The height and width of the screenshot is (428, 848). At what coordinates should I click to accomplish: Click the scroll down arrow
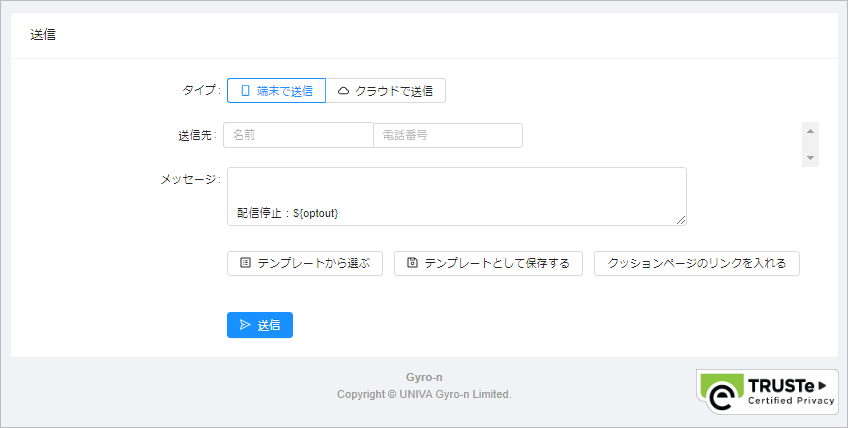coord(810,158)
